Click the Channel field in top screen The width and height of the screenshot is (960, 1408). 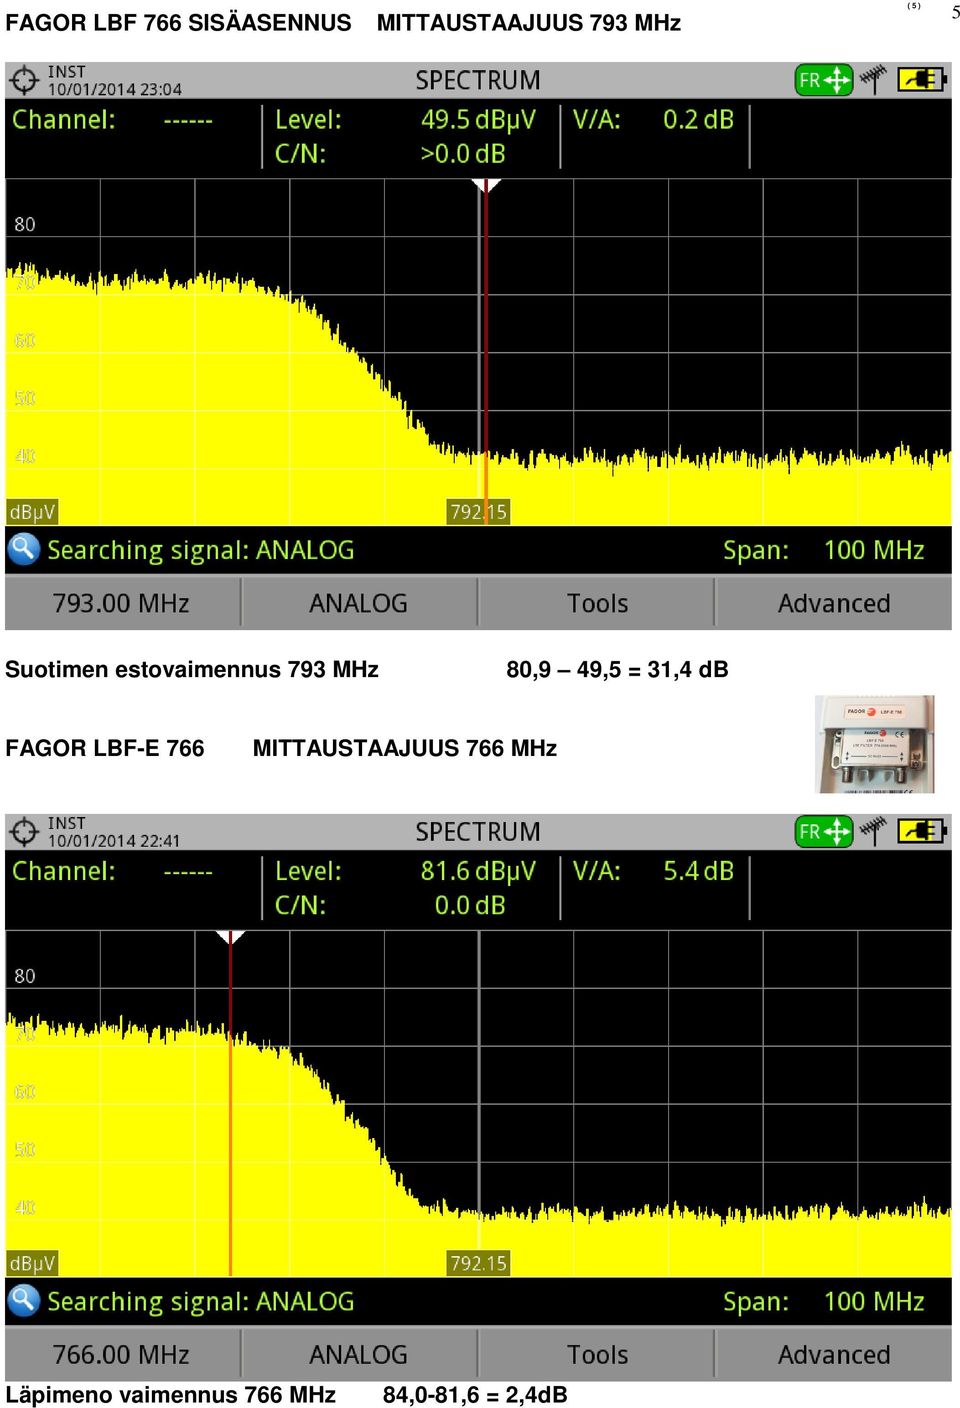tap(113, 120)
